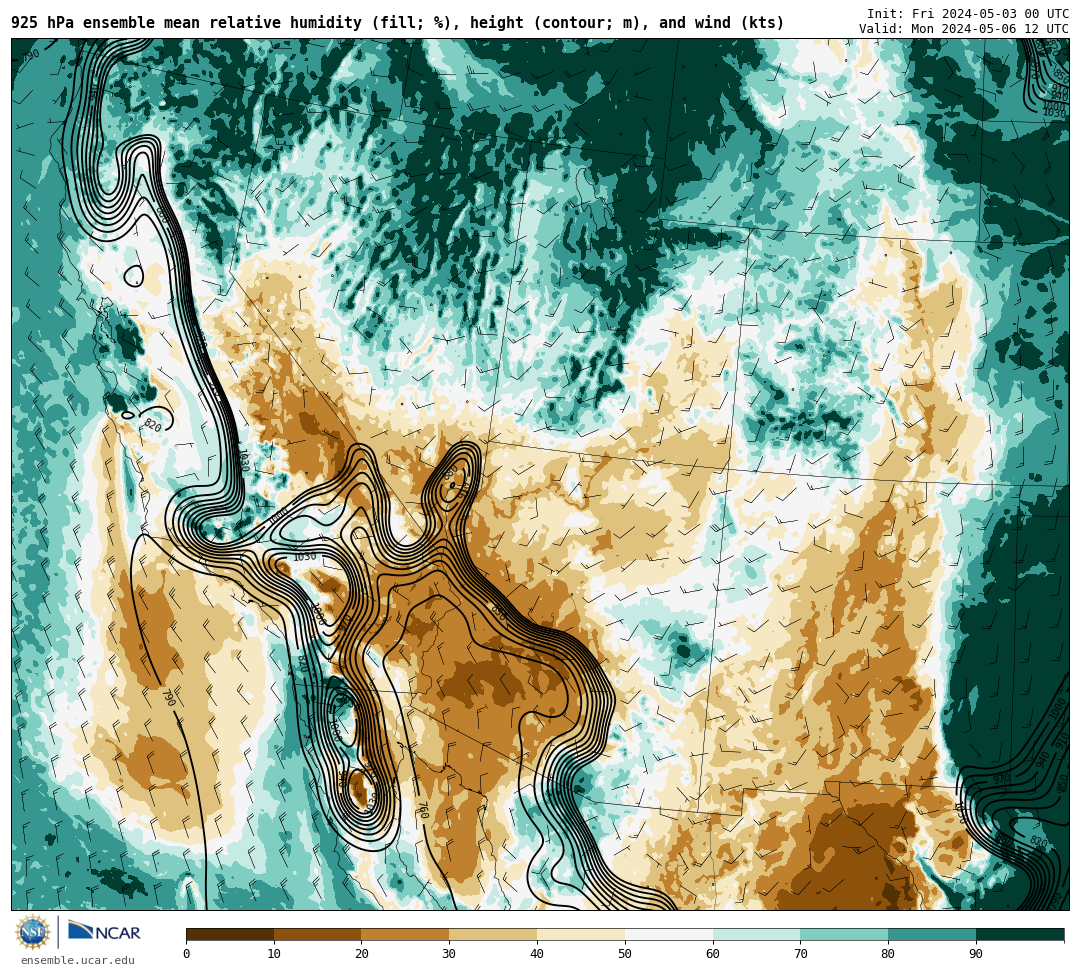1080x973 pixels.
Task: Select the 90-100% darkest green colorbar segment
Action: click(1020, 934)
